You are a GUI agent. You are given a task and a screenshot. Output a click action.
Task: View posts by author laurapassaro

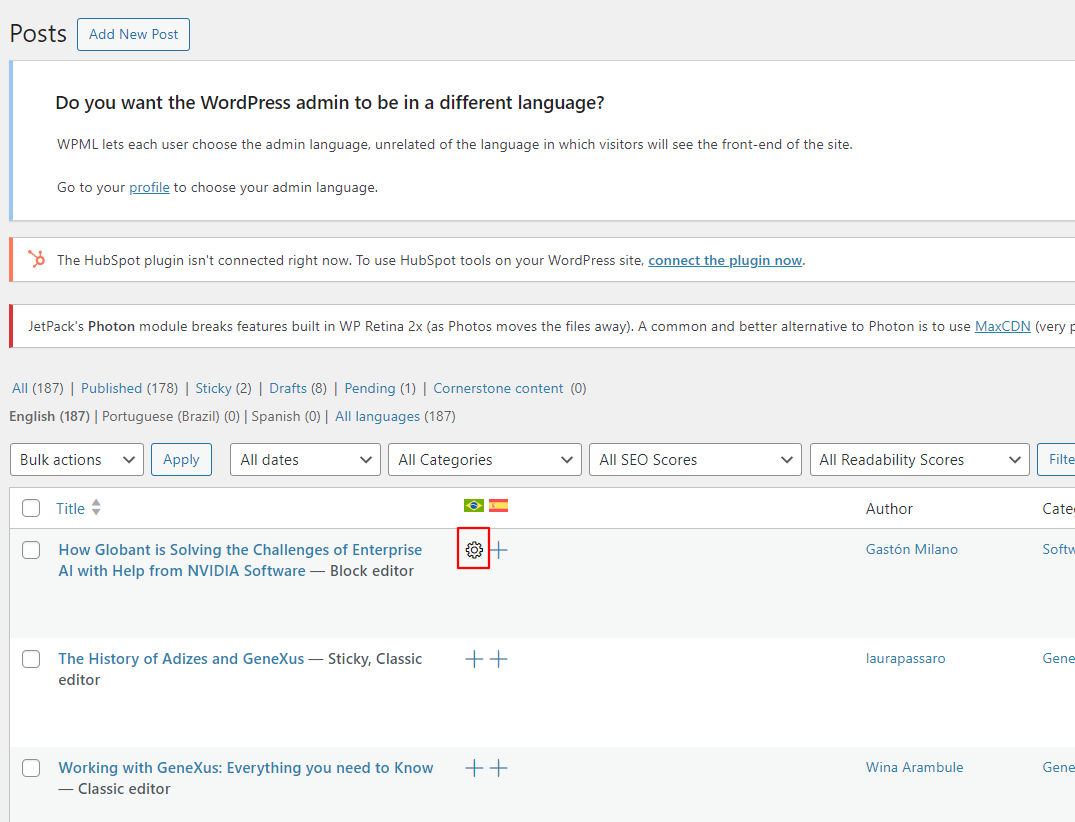point(906,659)
